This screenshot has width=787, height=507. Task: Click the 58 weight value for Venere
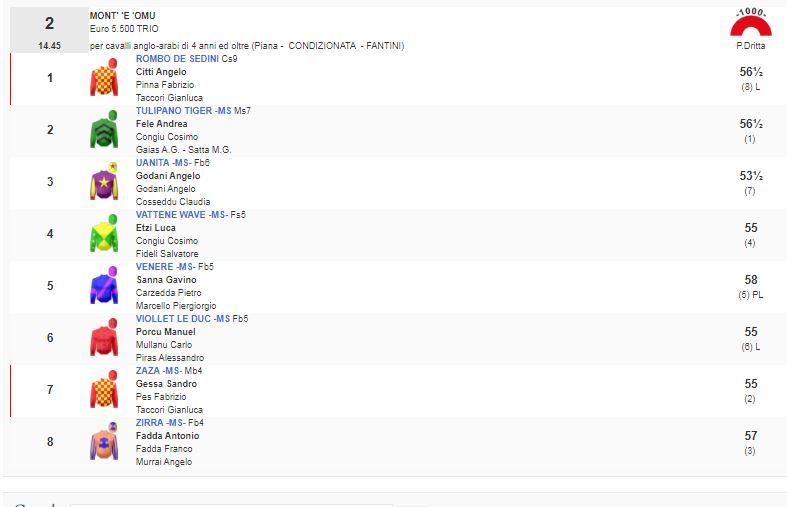tap(751, 280)
